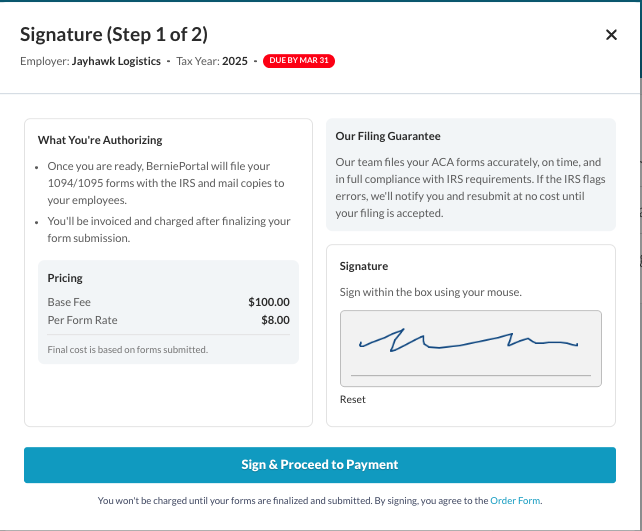Click the bullet about being invoiced
Screen dimensions: 642x531
click(168, 229)
